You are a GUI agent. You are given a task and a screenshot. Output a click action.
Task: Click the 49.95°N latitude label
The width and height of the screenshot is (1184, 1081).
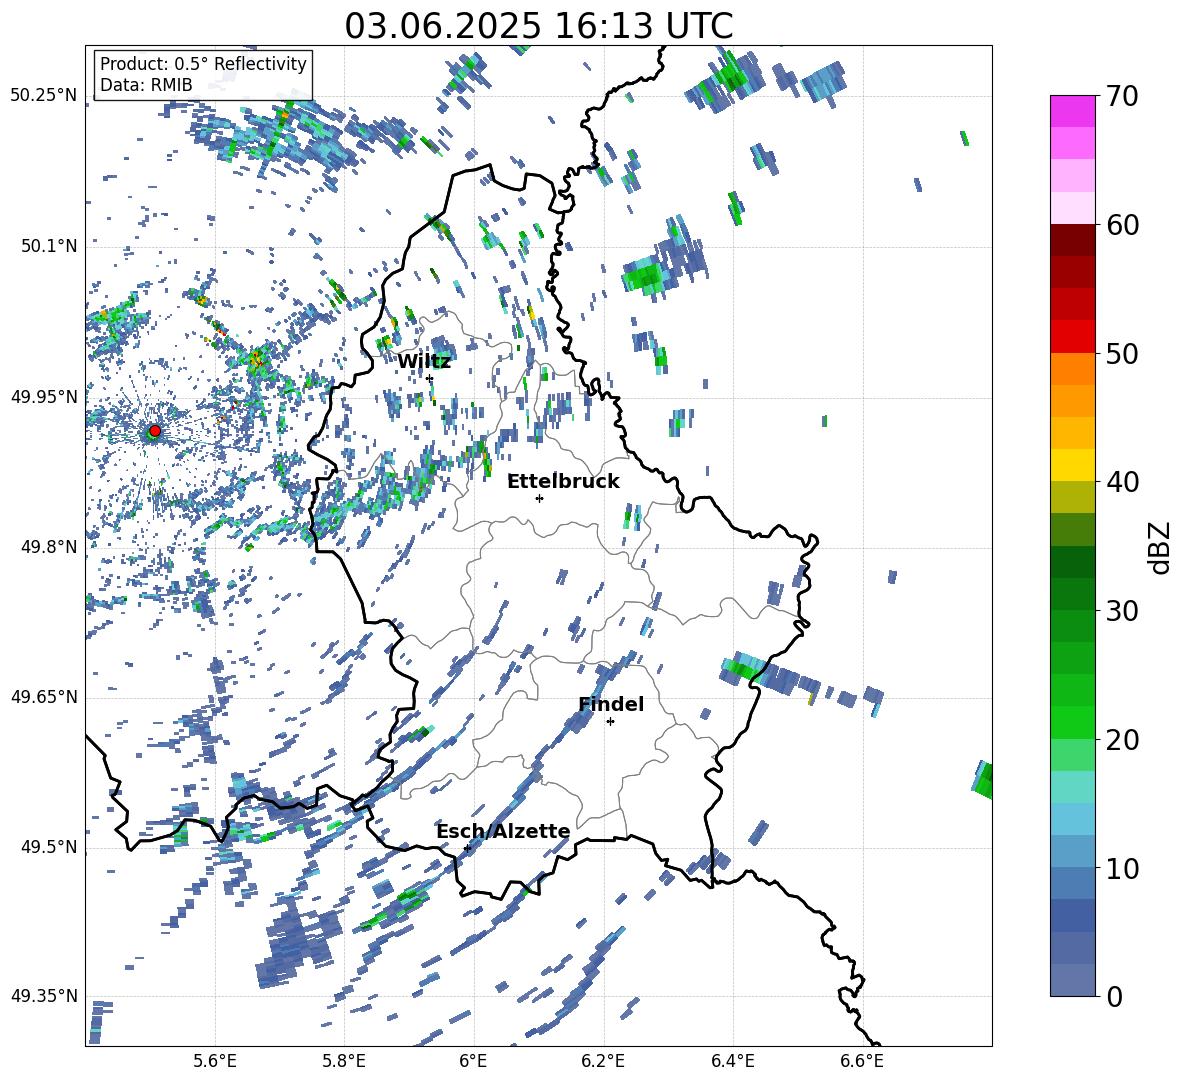point(44,396)
